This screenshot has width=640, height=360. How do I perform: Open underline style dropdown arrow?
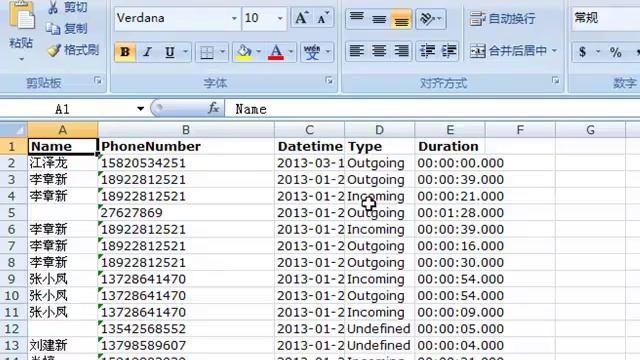tap(185, 52)
